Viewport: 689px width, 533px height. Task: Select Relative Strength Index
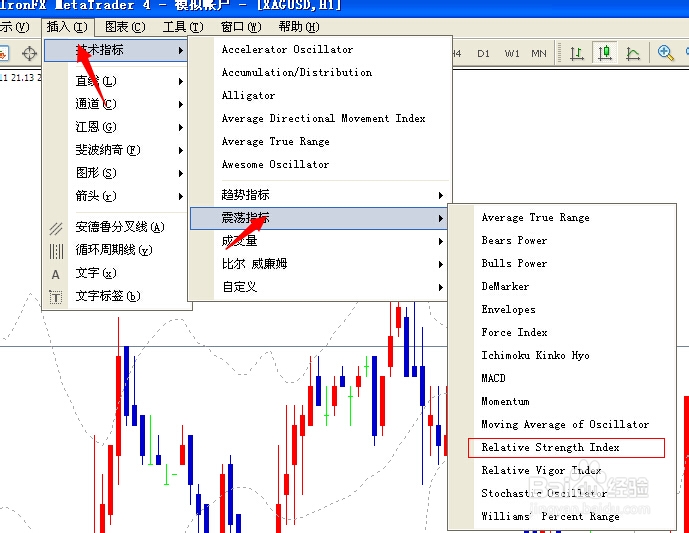(562, 448)
